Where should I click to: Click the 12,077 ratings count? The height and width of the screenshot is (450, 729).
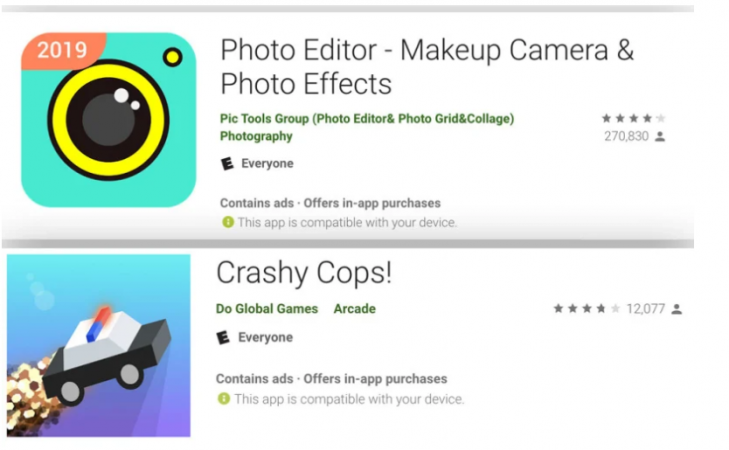pyautogui.click(x=645, y=309)
